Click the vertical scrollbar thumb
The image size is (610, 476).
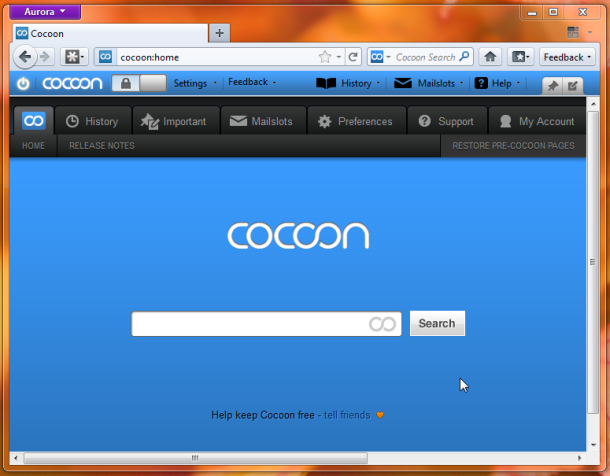[x=593, y=262]
